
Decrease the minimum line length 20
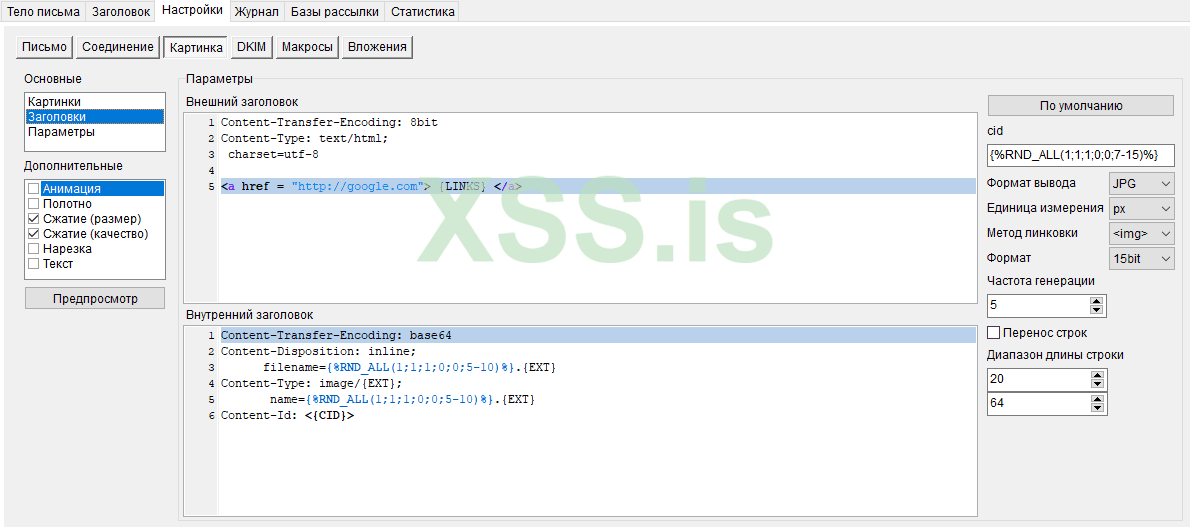click(1096, 383)
